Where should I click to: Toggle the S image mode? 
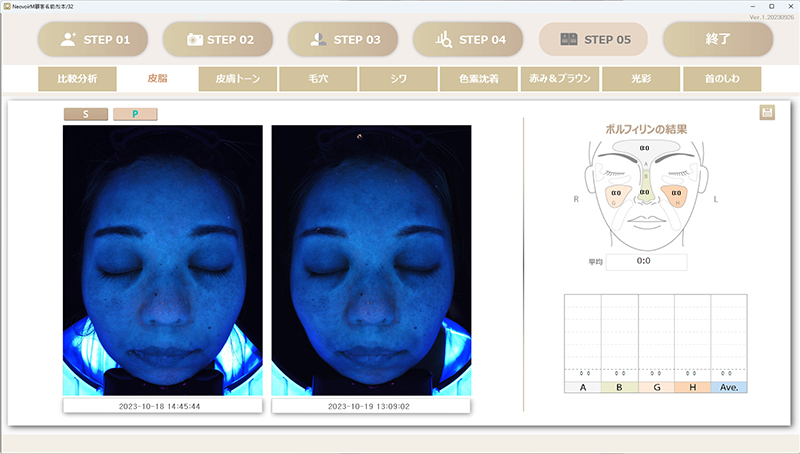coord(85,114)
